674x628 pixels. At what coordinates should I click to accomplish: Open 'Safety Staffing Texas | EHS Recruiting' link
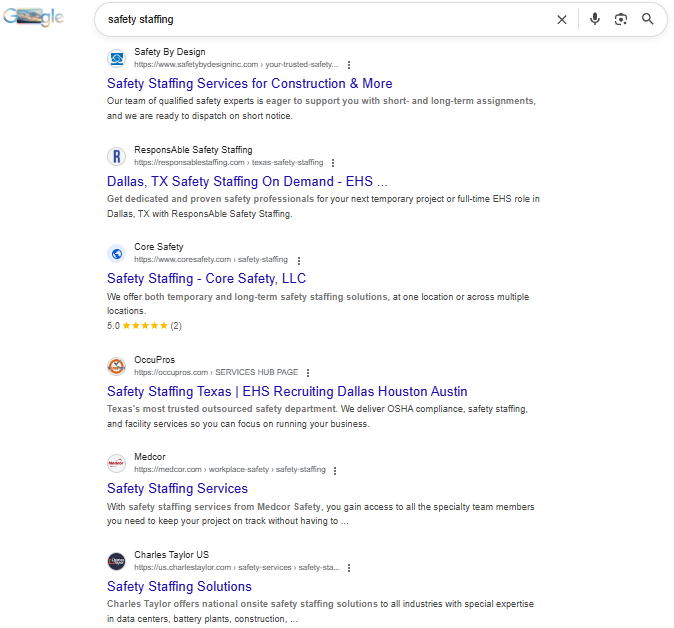click(x=287, y=392)
